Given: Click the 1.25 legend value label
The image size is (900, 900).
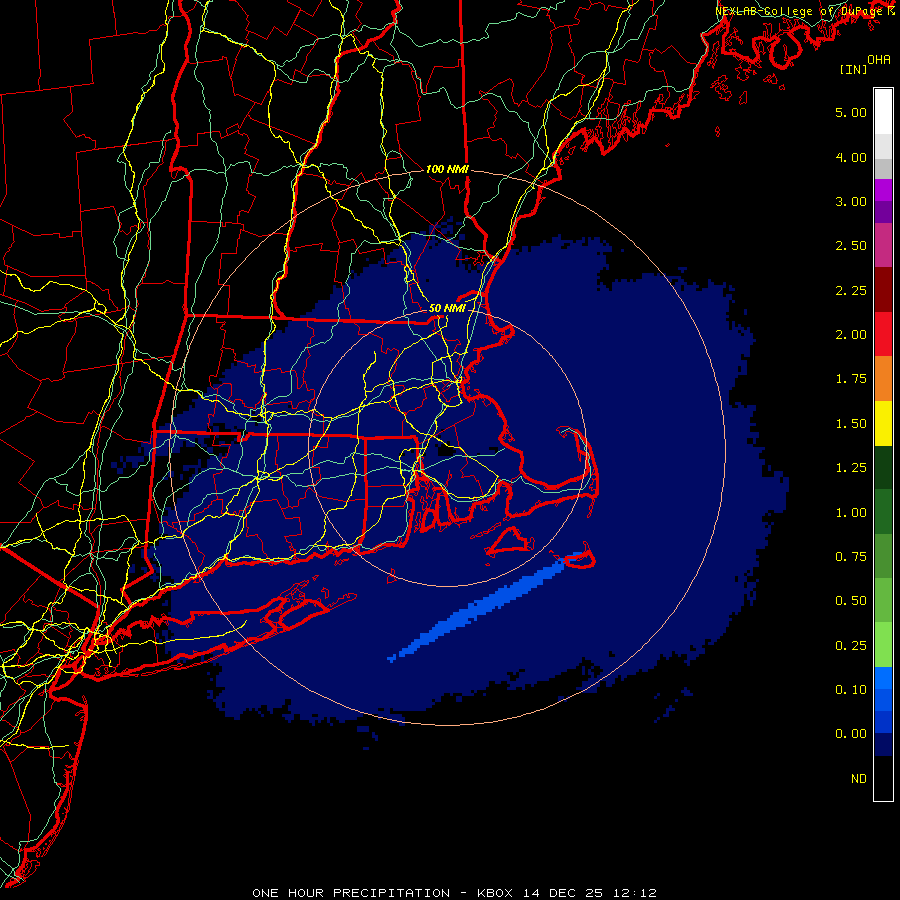Looking at the screenshot, I should (x=851, y=468).
